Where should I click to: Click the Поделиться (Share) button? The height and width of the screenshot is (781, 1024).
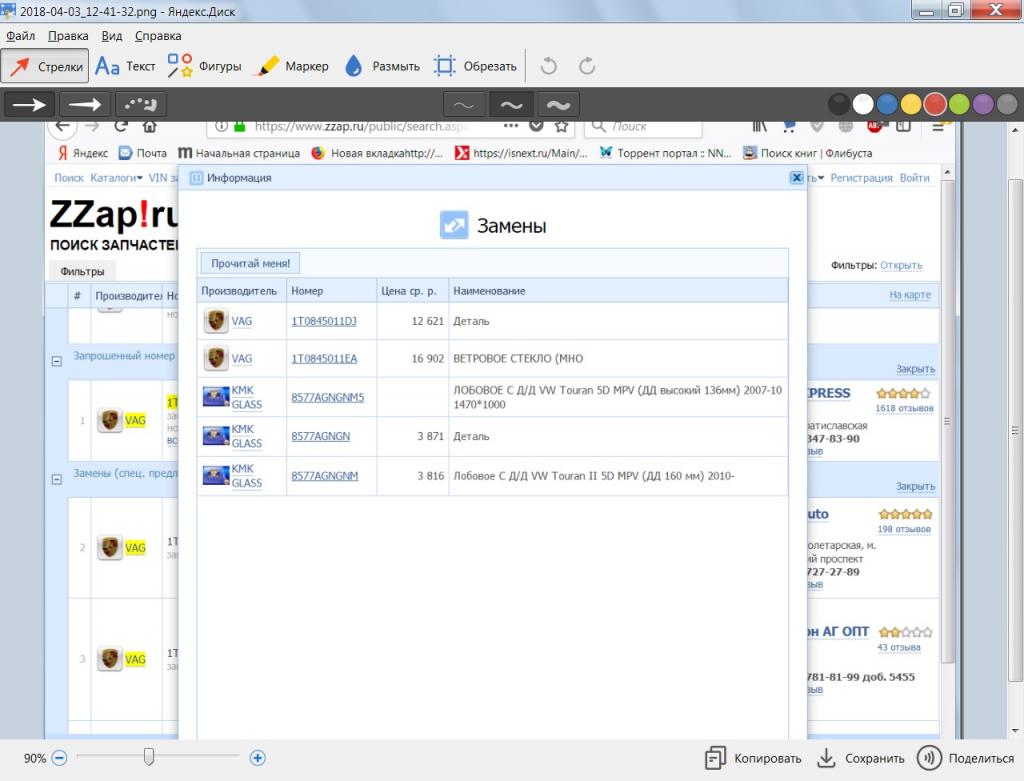pos(966,758)
